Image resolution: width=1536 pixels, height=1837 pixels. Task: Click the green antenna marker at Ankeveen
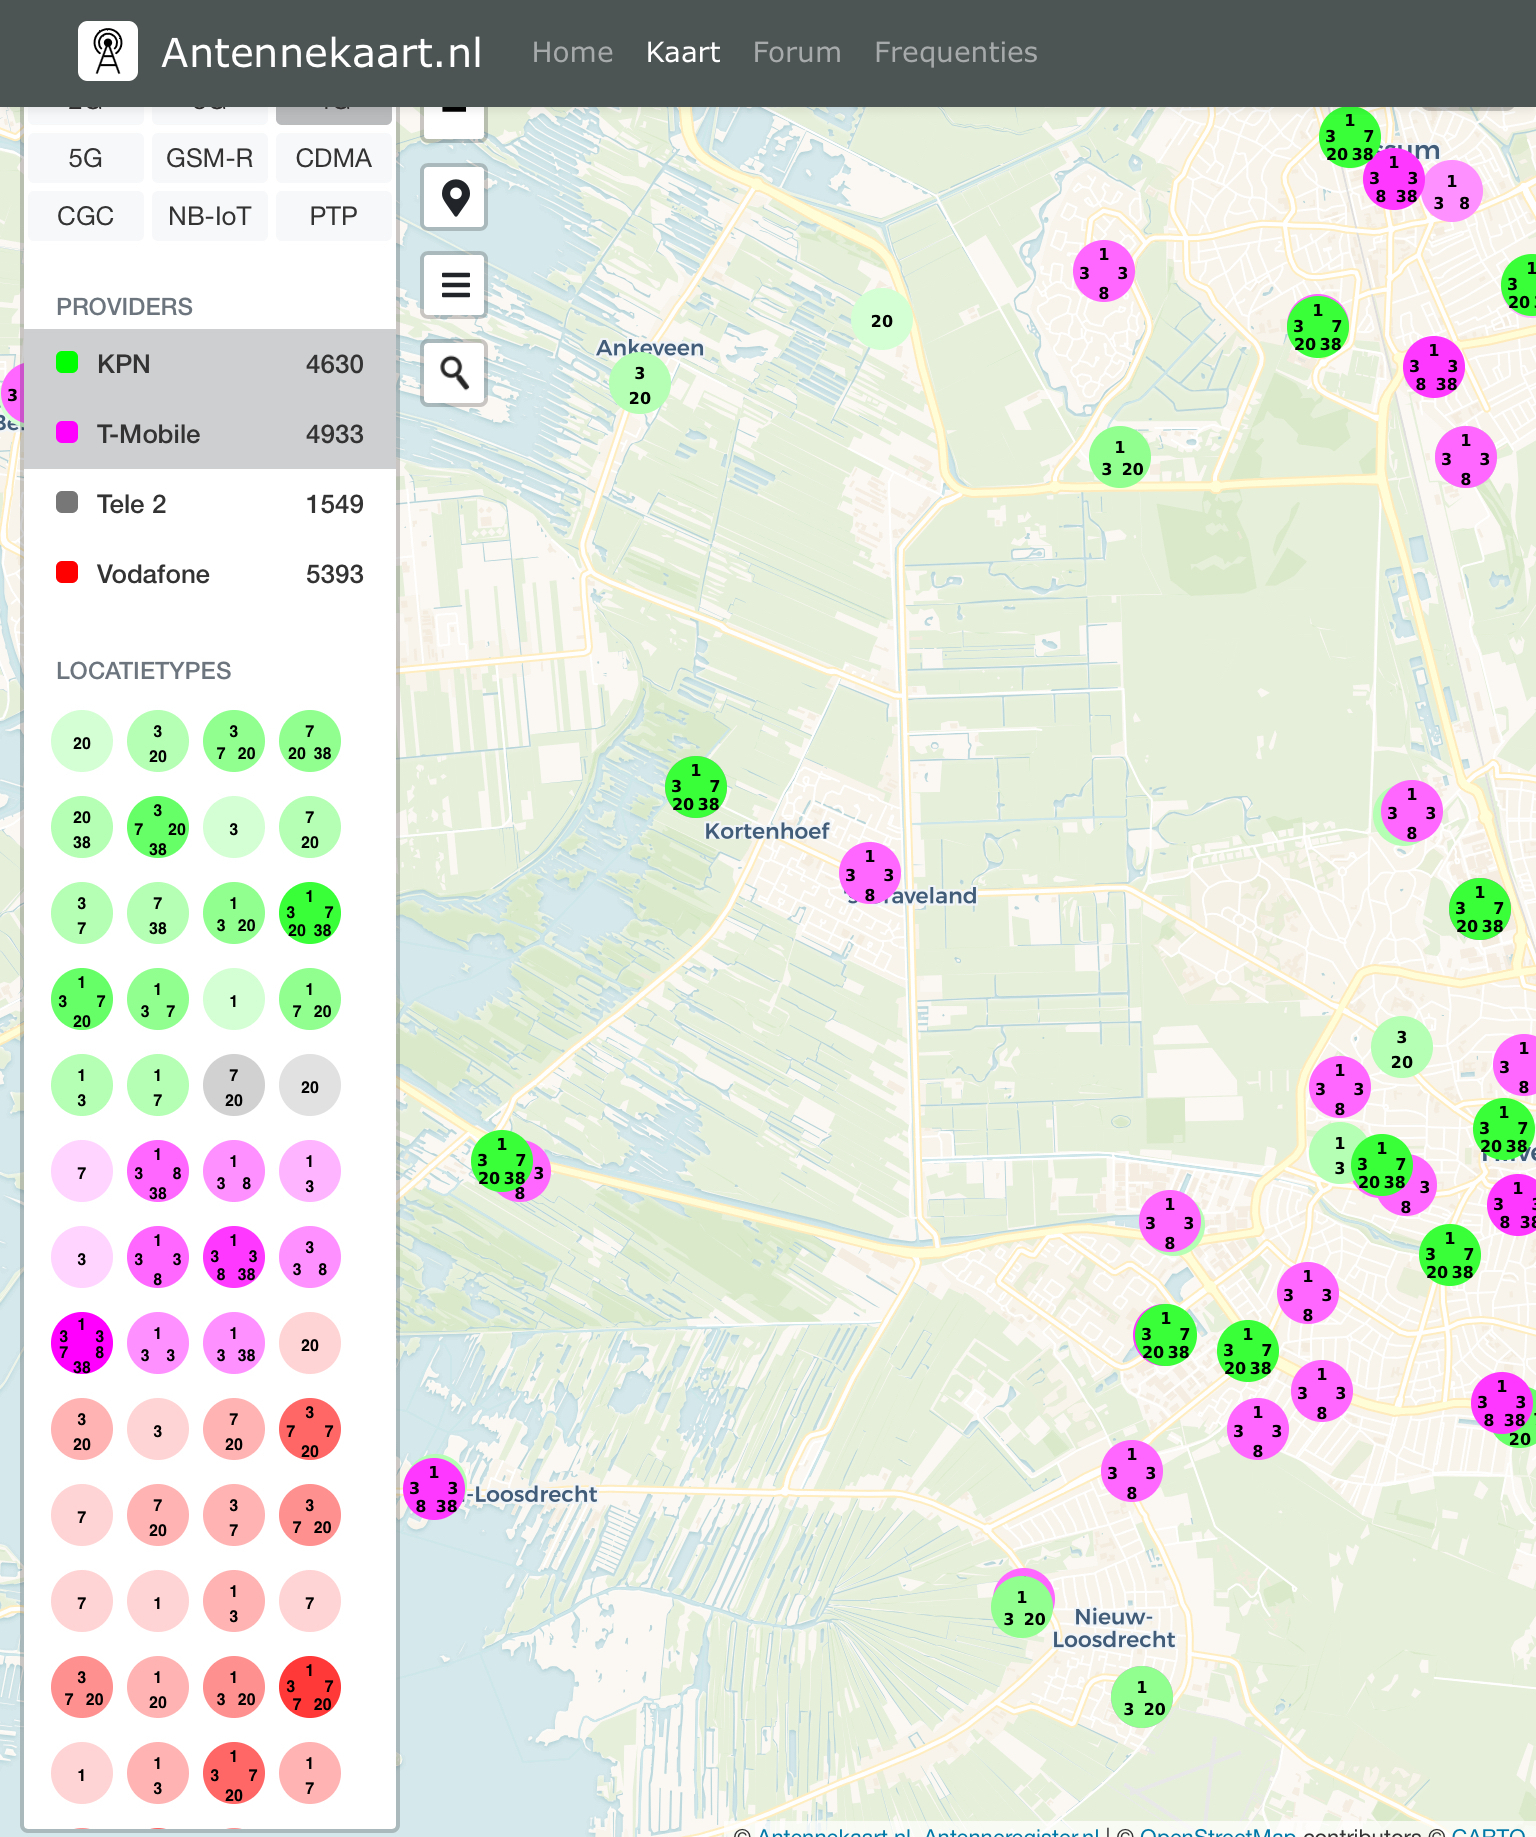(640, 384)
